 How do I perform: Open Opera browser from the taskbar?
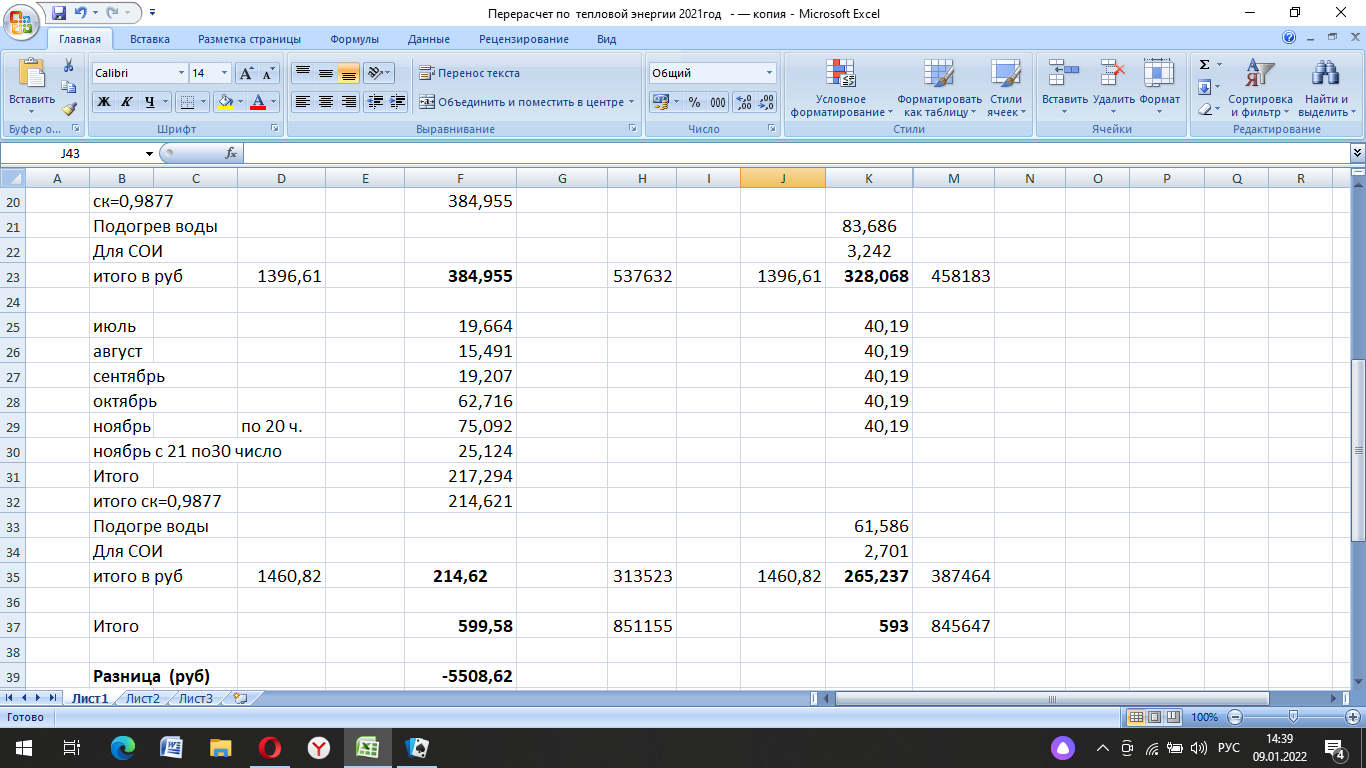click(269, 748)
